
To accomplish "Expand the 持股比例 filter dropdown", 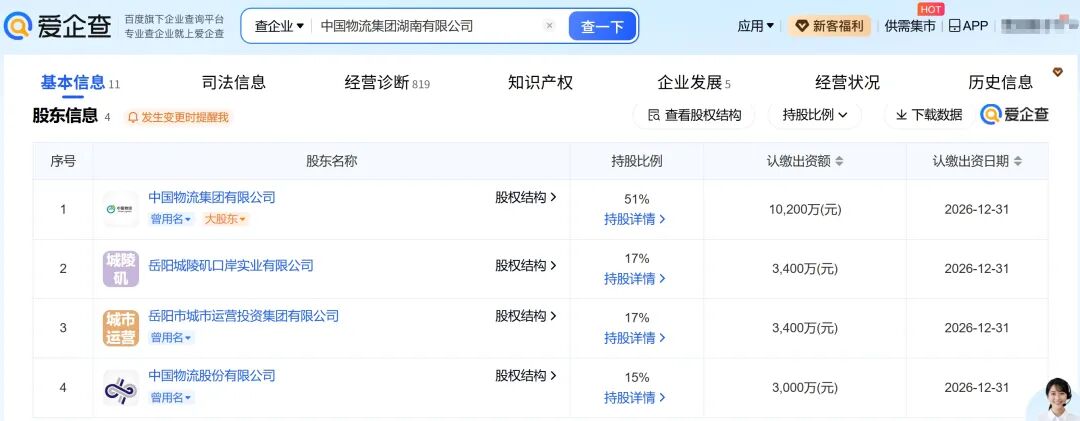I will [815, 115].
